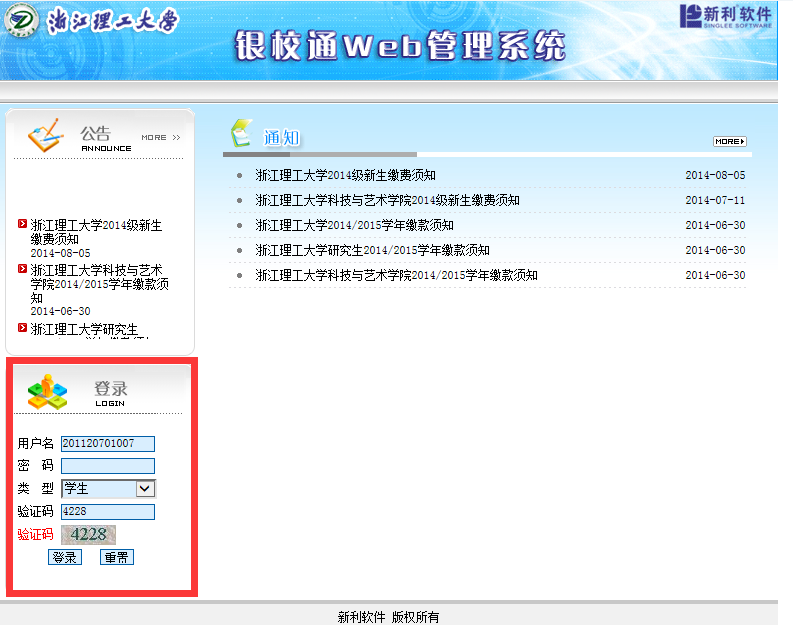Open notice 科技与艺术学院2014级新生缴费须知 in main list
The image size is (793, 629).
[x=387, y=200]
